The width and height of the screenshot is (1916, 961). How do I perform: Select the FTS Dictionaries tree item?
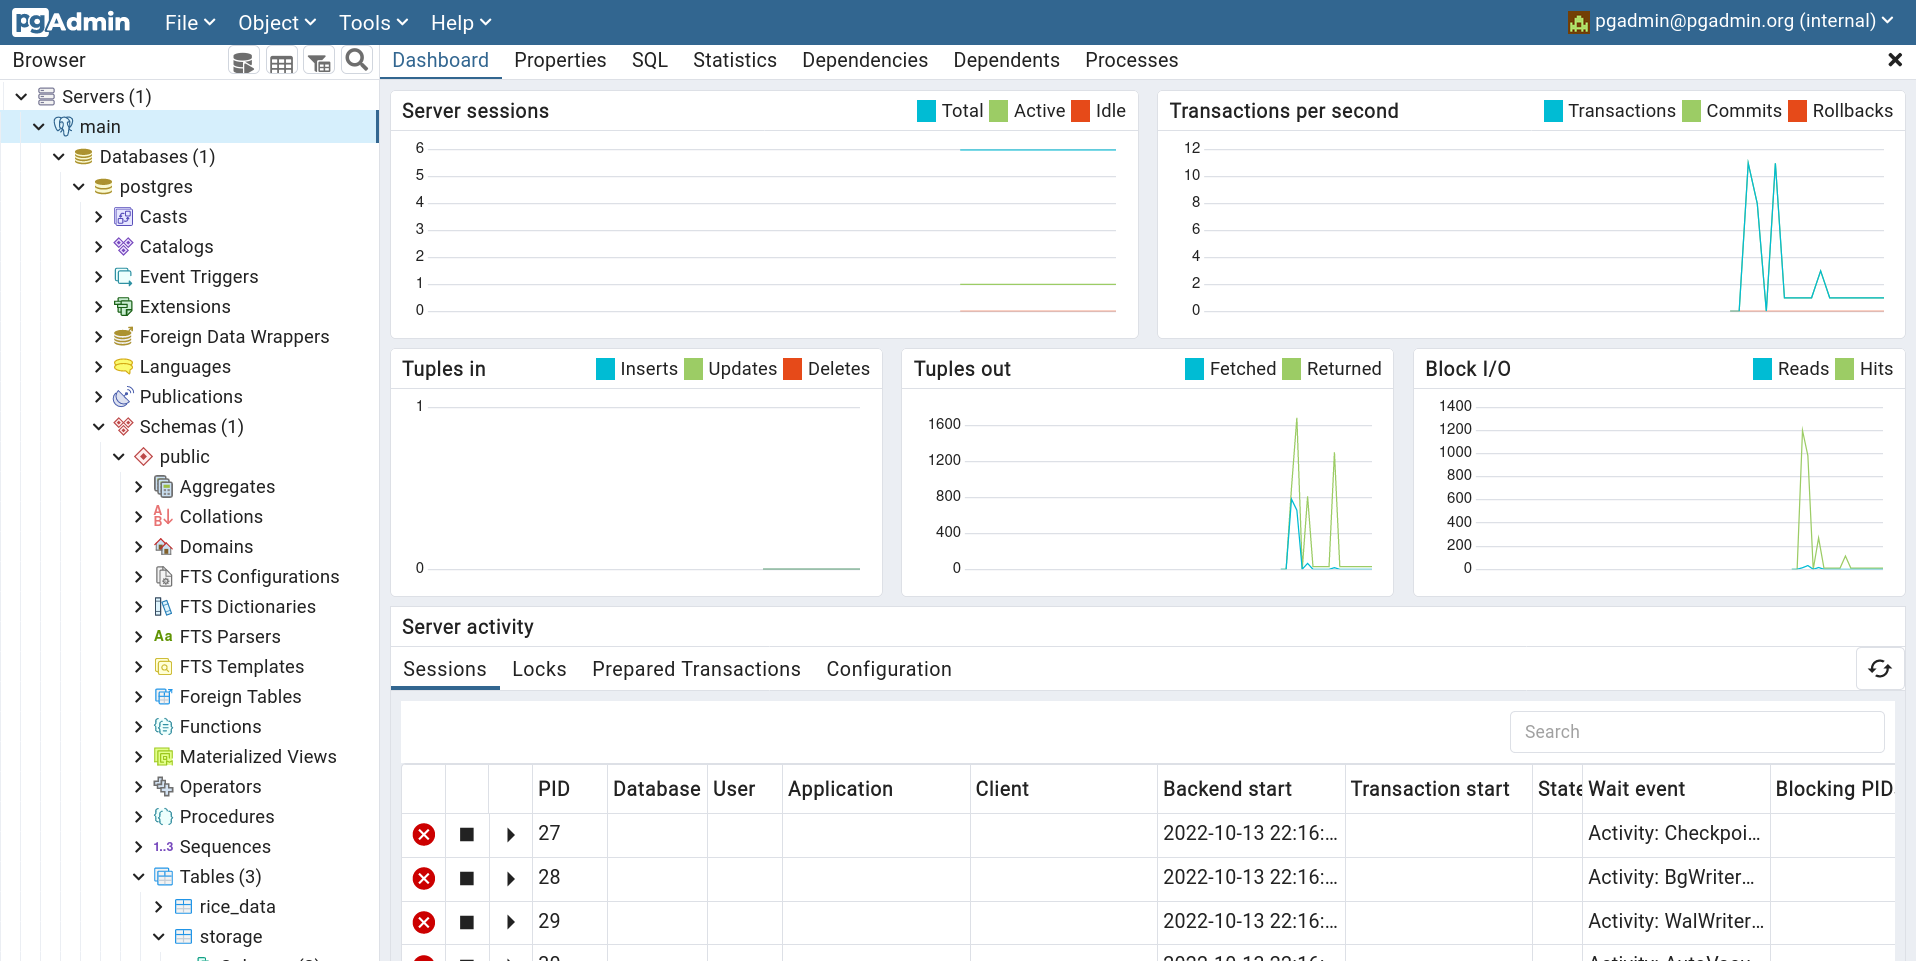(247, 607)
